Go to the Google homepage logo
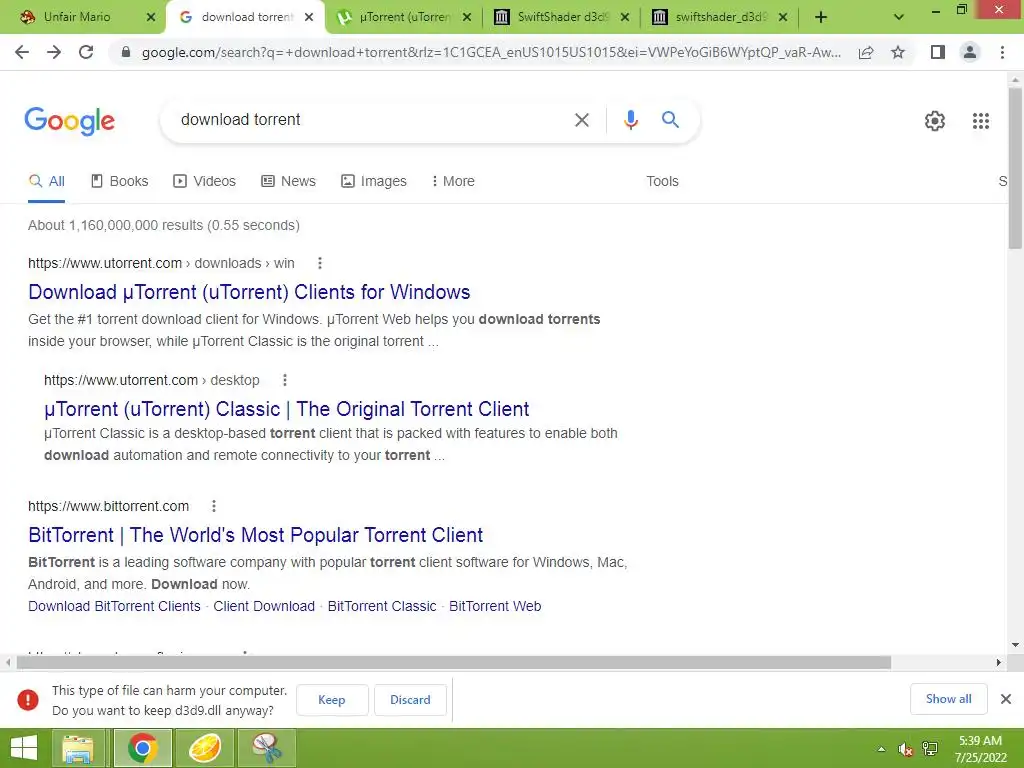 (69, 121)
